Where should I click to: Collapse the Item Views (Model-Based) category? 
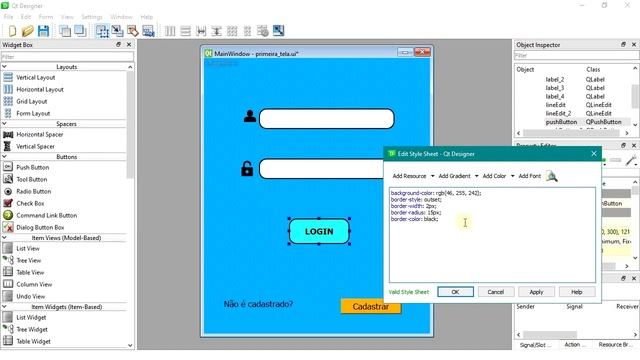pos(4,238)
